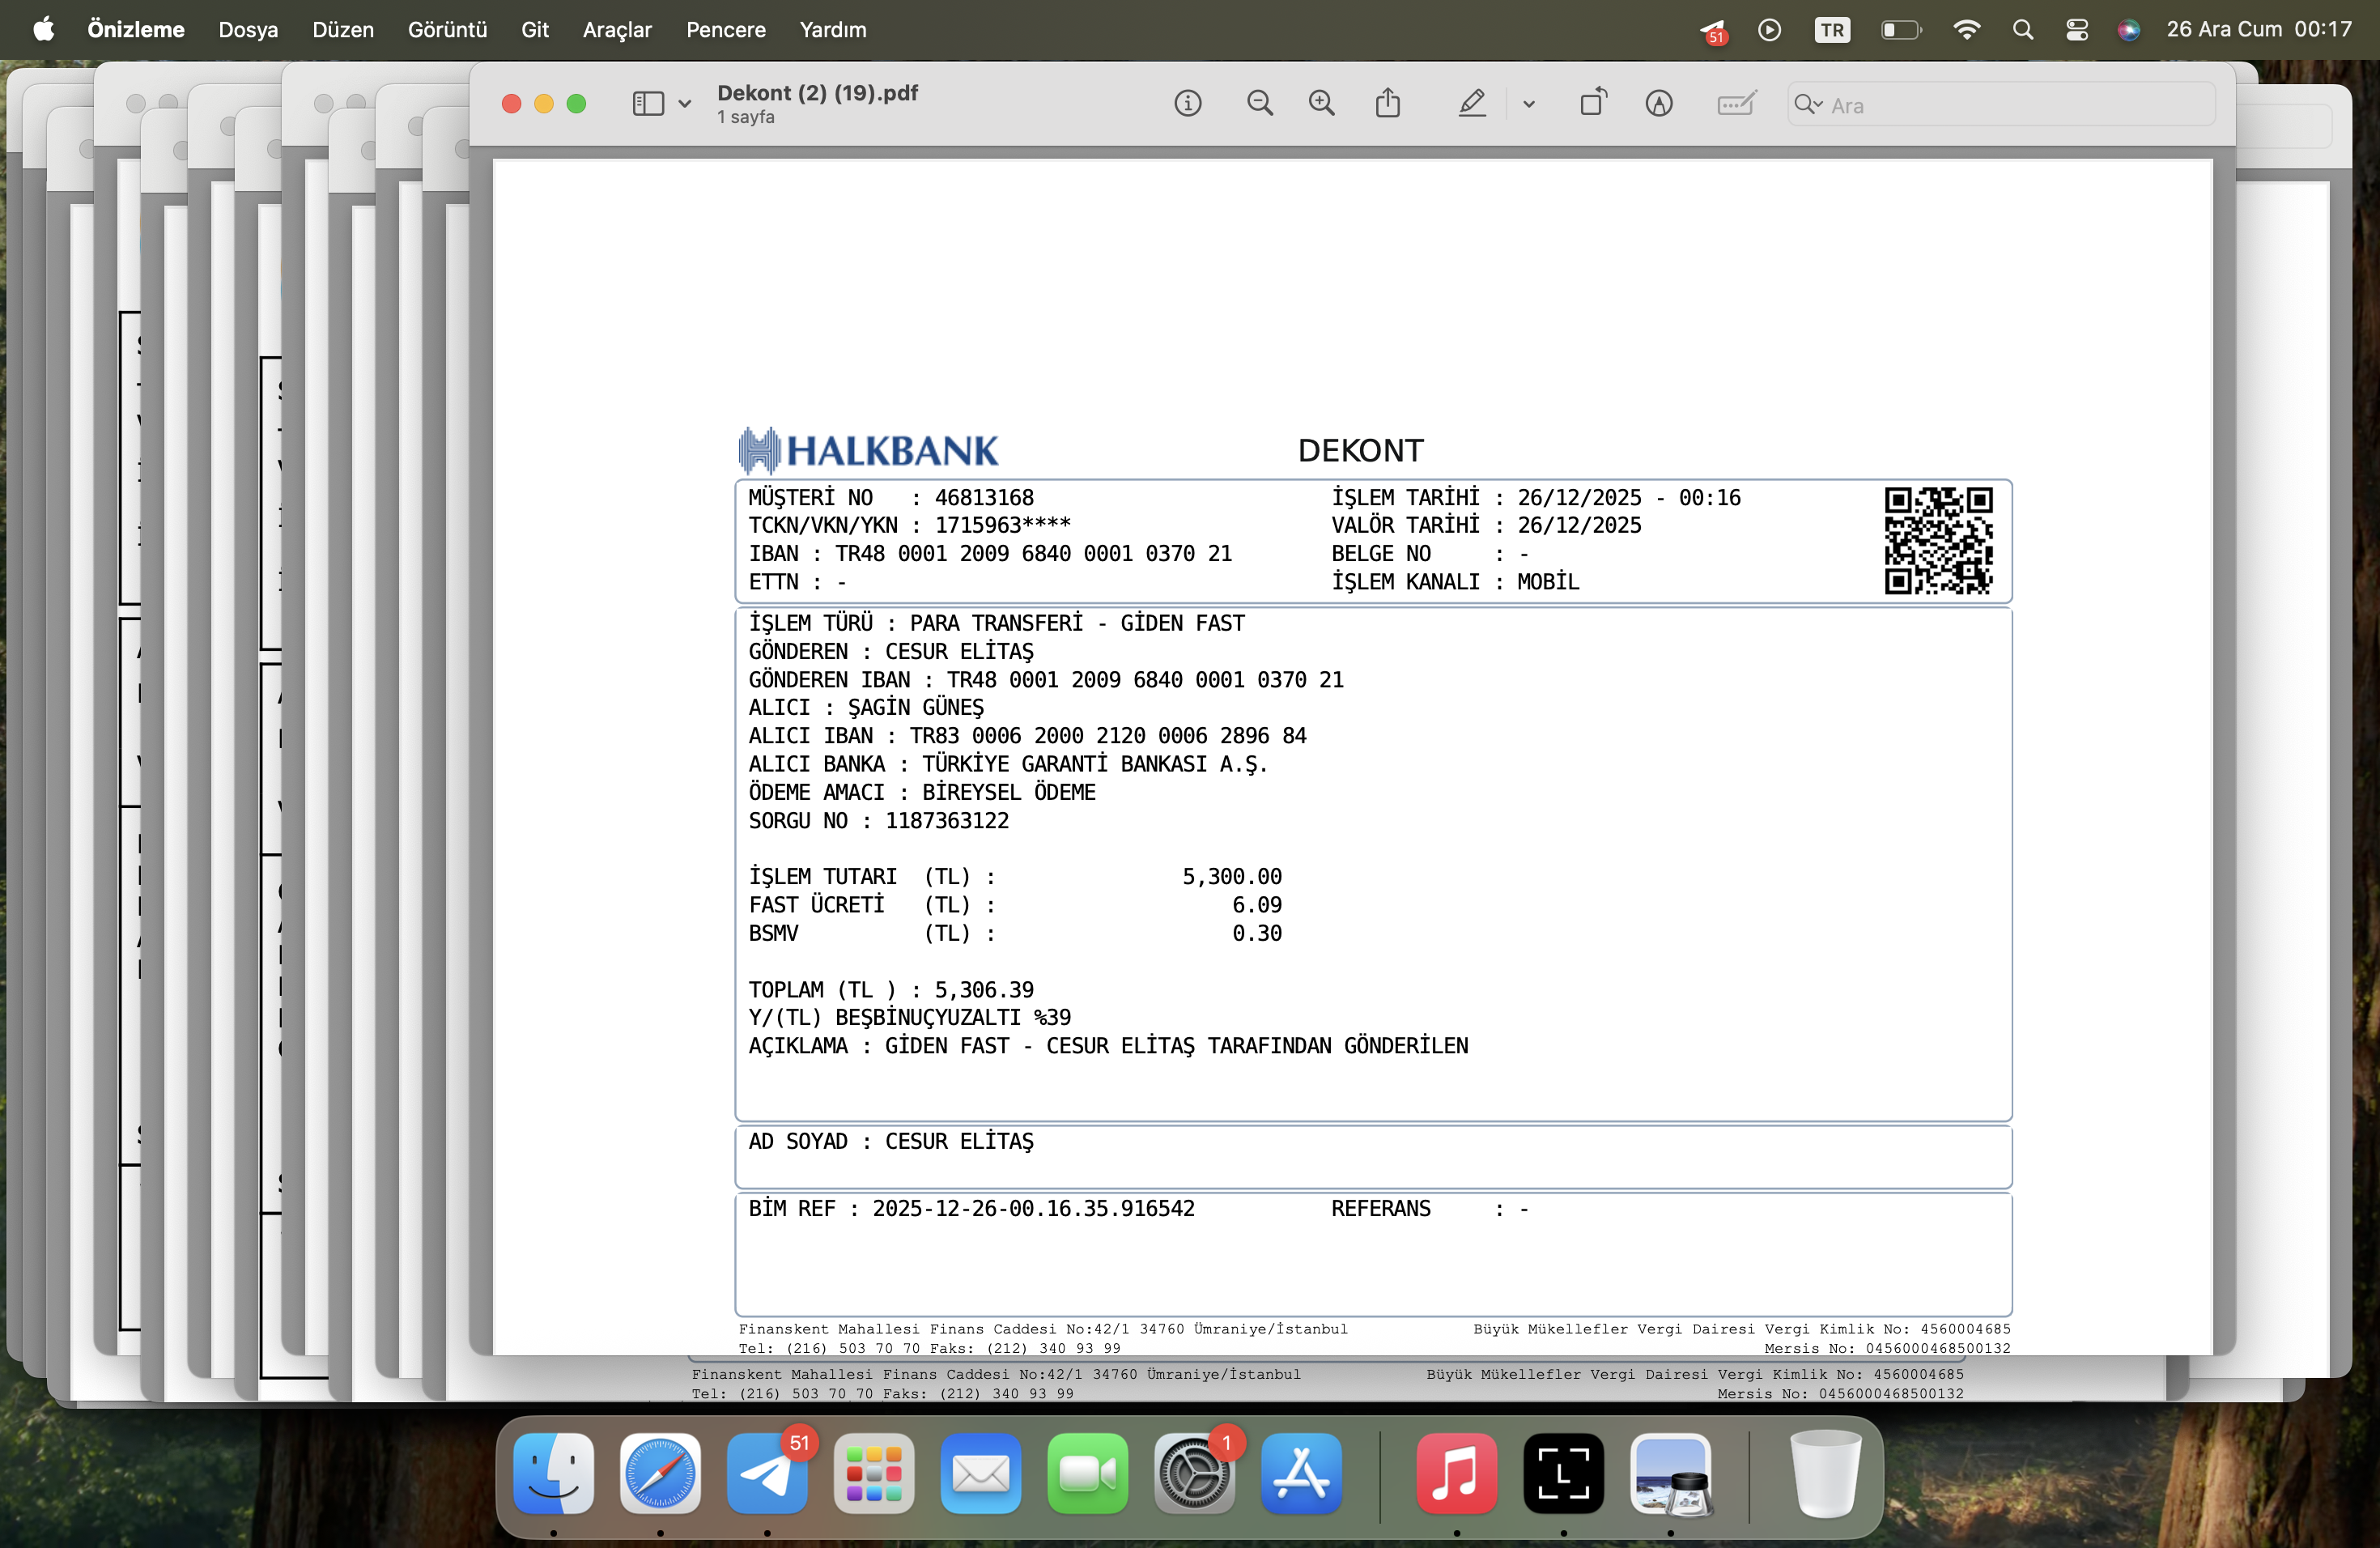Image resolution: width=2380 pixels, height=1548 pixels.
Task: Open the Yardım menu
Action: pos(833,30)
